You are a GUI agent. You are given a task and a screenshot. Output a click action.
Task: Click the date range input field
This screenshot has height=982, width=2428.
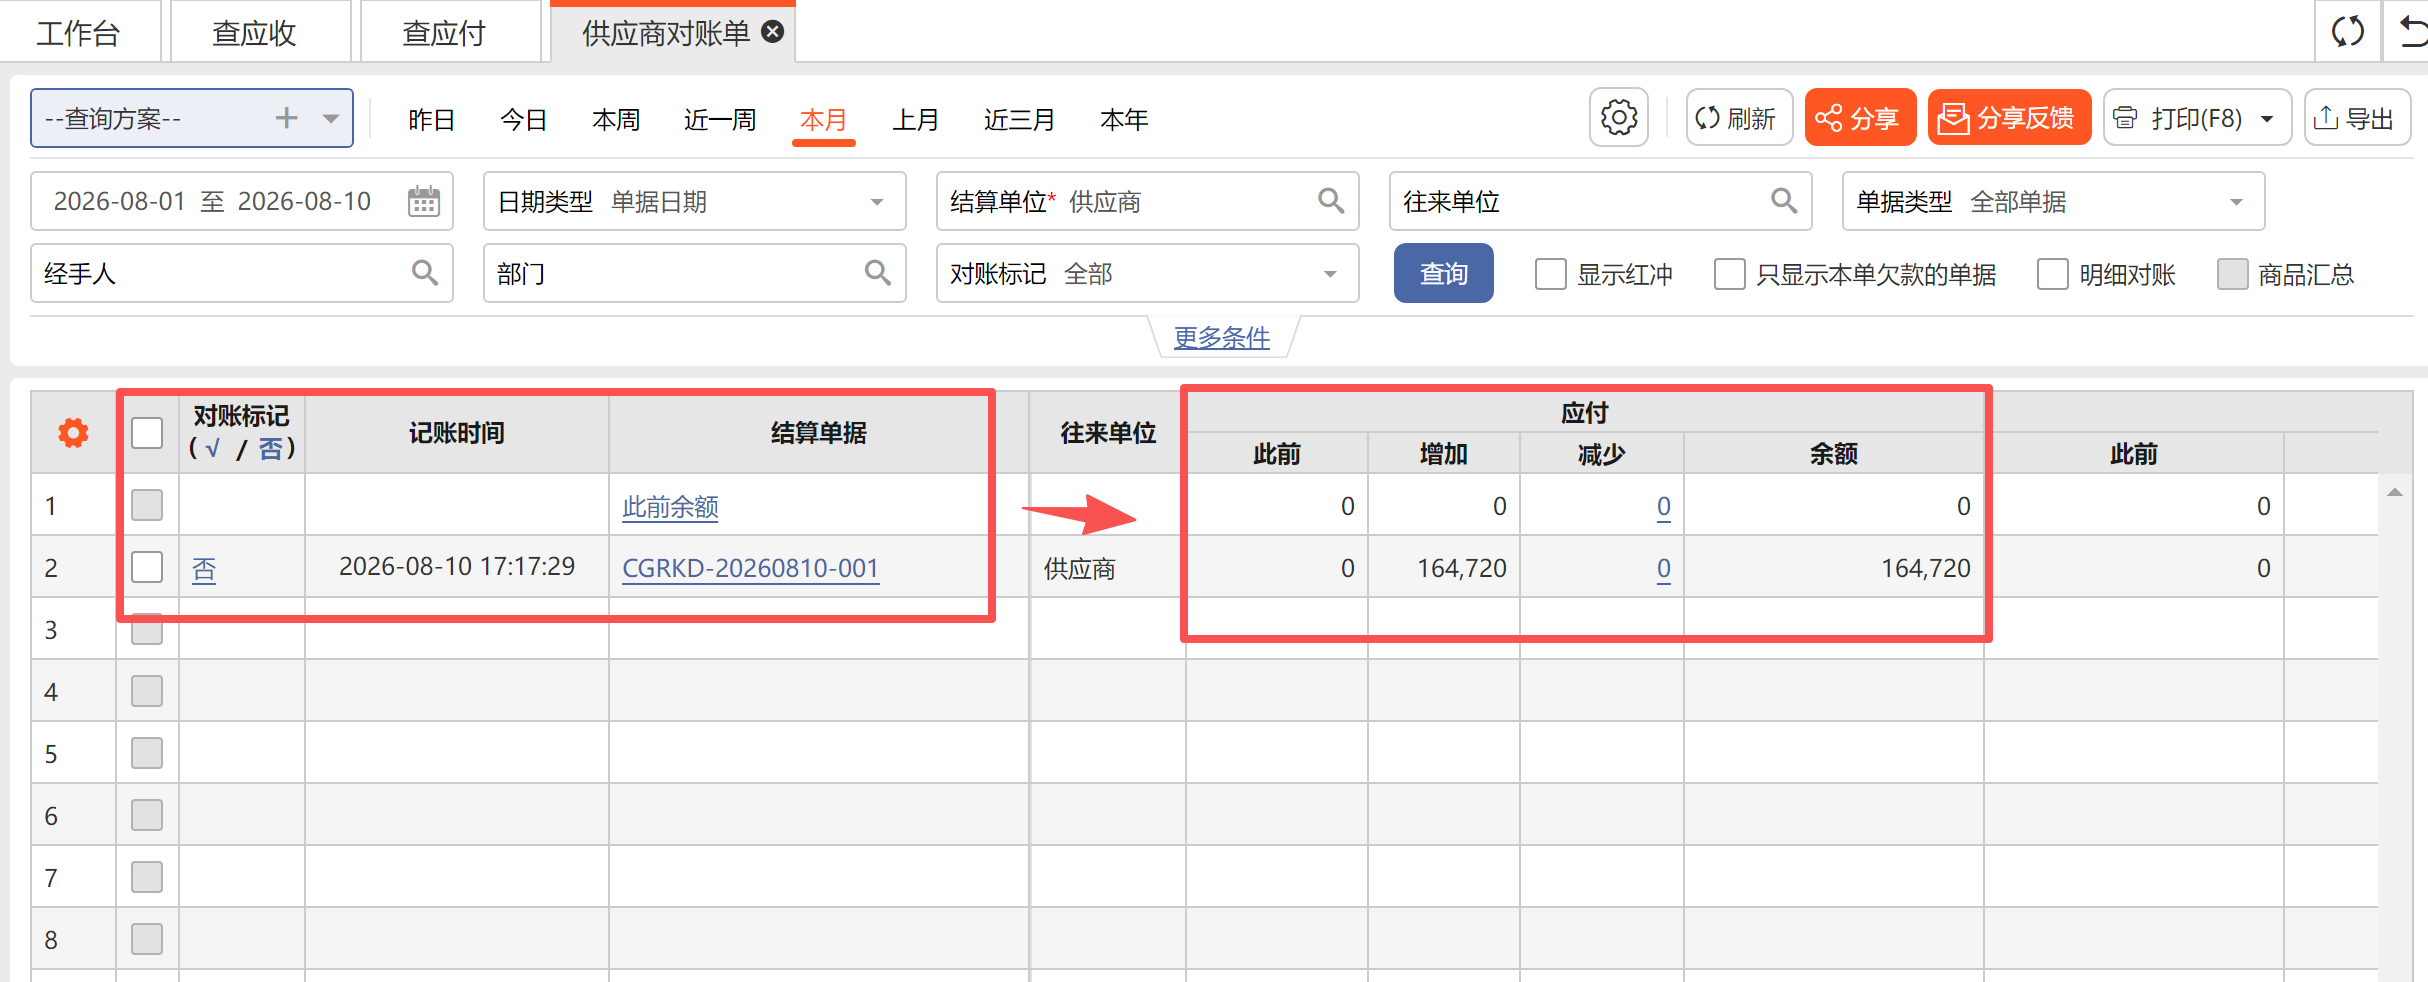click(x=242, y=201)
